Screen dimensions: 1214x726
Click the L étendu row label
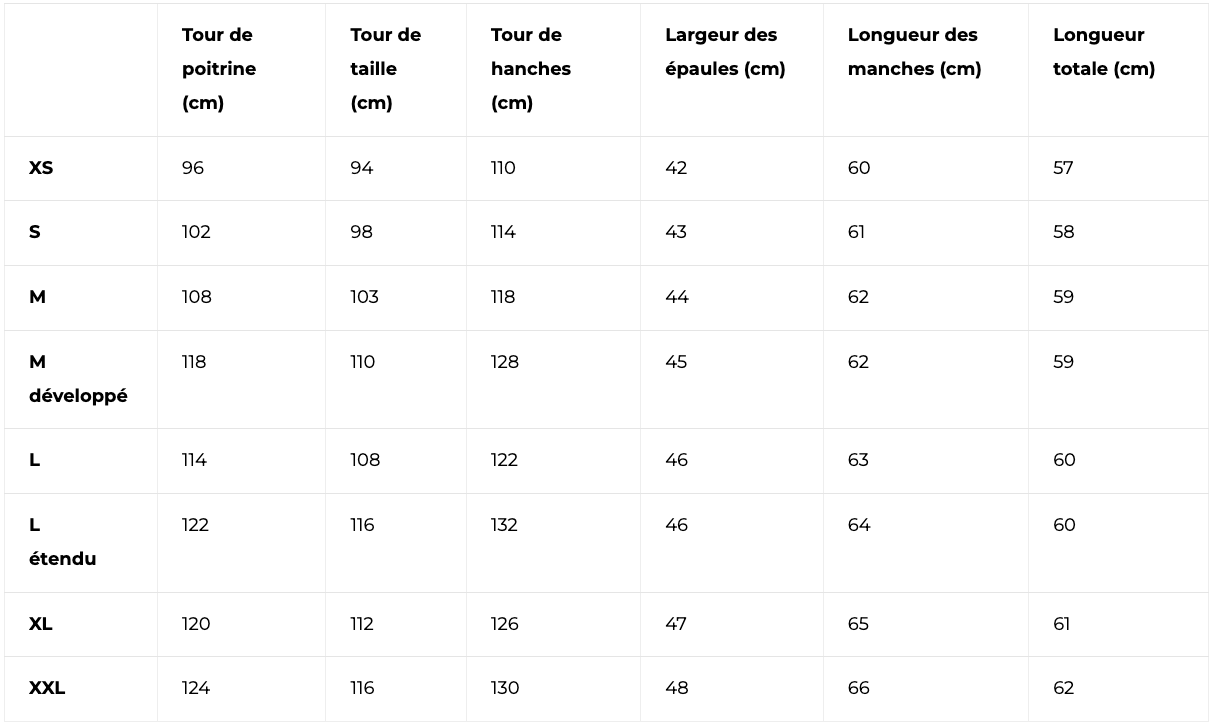click(62, 542)
